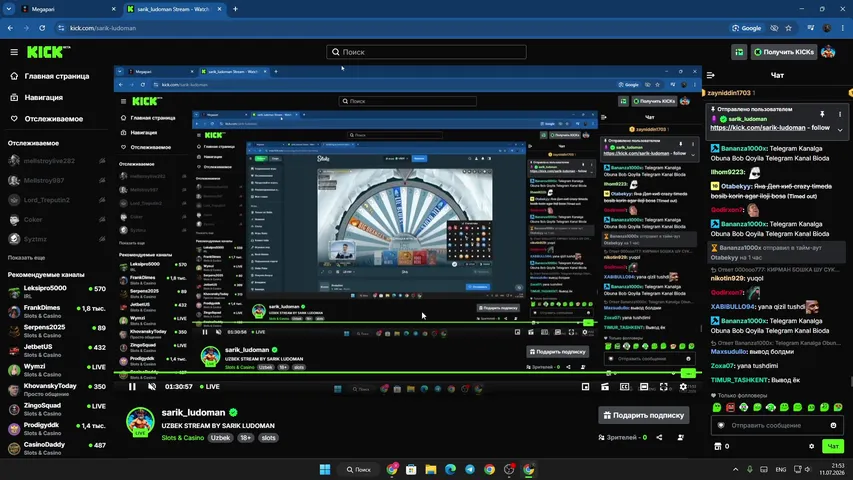This screenshot has height=480, width=853.
Task: Open the Leksipro5000 recommended channel
Action: [x=57, y=292]
